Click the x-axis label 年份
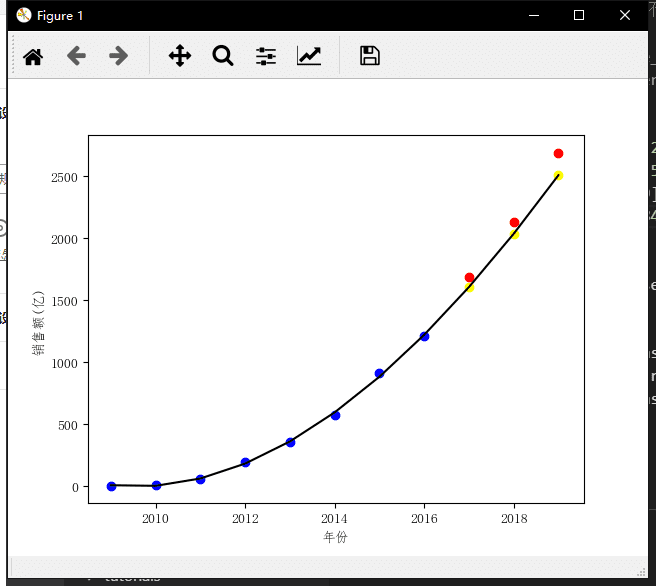 [x=335, y=538]
